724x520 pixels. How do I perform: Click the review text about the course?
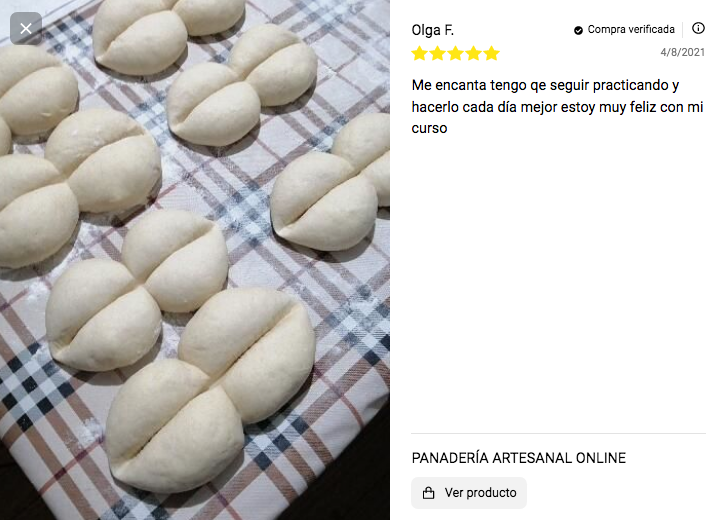[x=557, y=107]
